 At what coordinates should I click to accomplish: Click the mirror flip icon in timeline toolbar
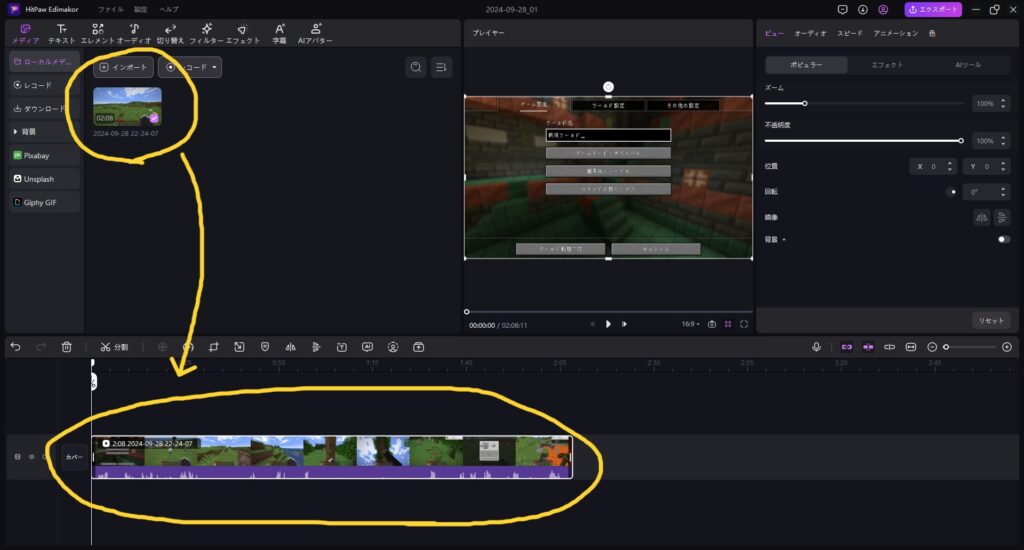[x=291, y=347]
